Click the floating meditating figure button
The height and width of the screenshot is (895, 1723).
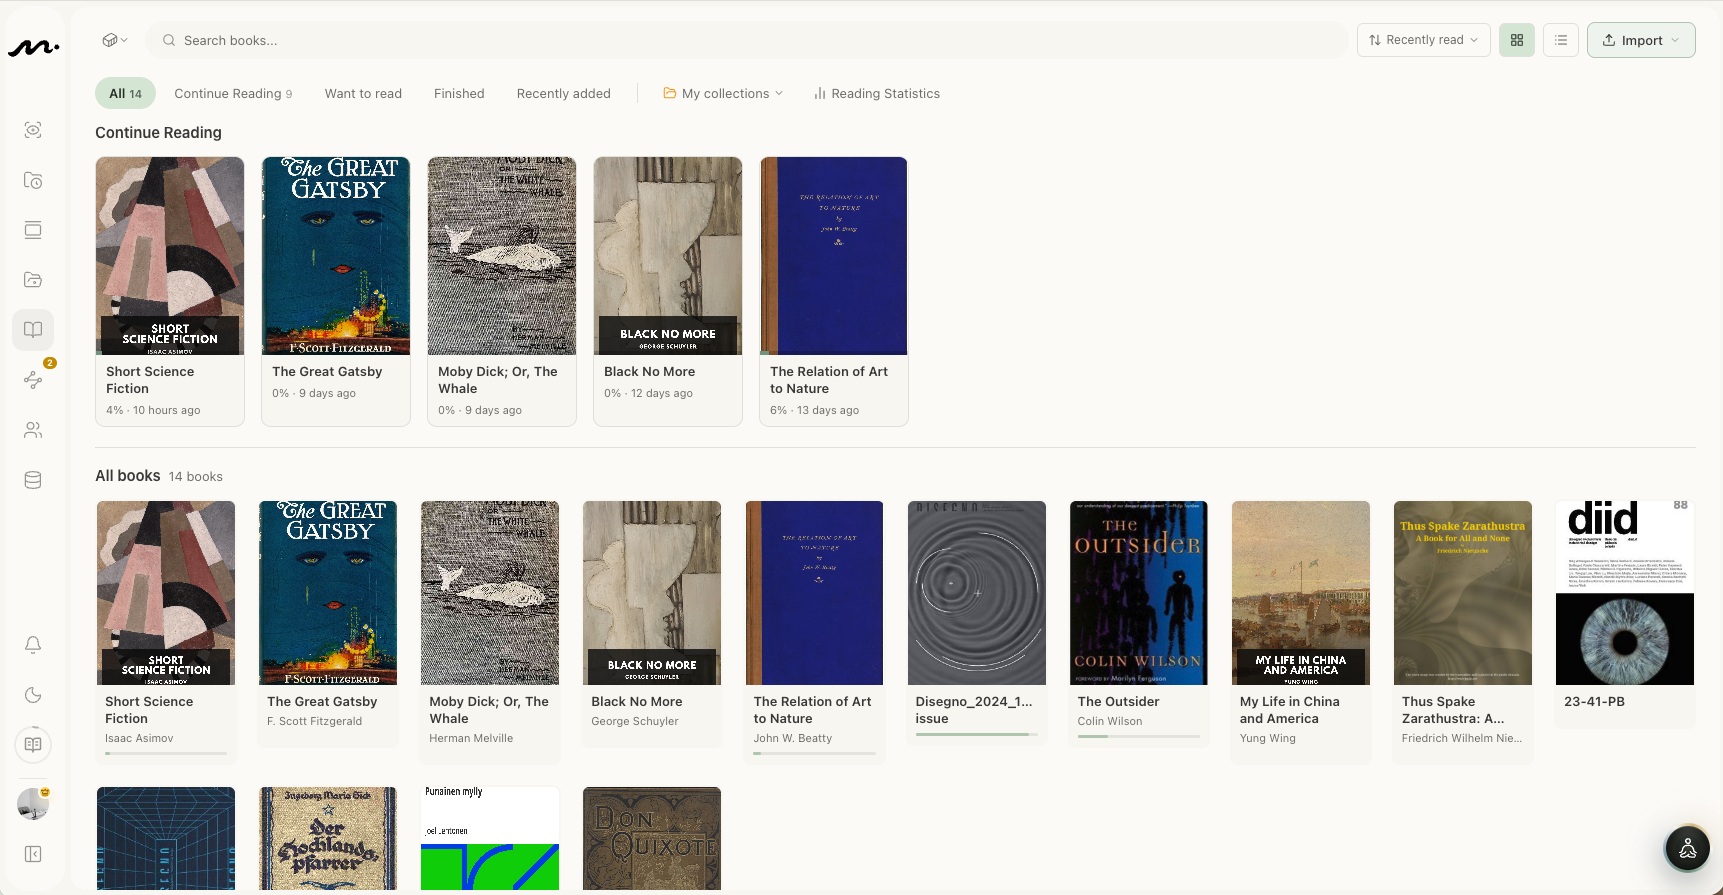1688,849
